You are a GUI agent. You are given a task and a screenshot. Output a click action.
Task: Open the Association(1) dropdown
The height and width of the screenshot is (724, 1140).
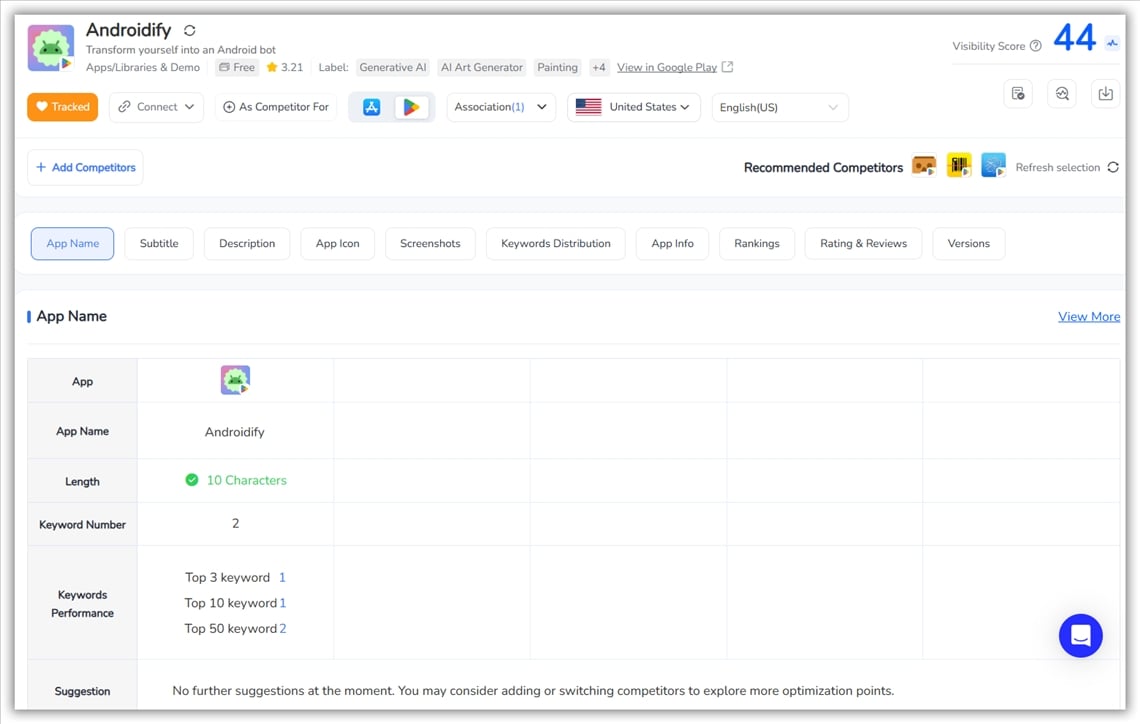(501, 107)
